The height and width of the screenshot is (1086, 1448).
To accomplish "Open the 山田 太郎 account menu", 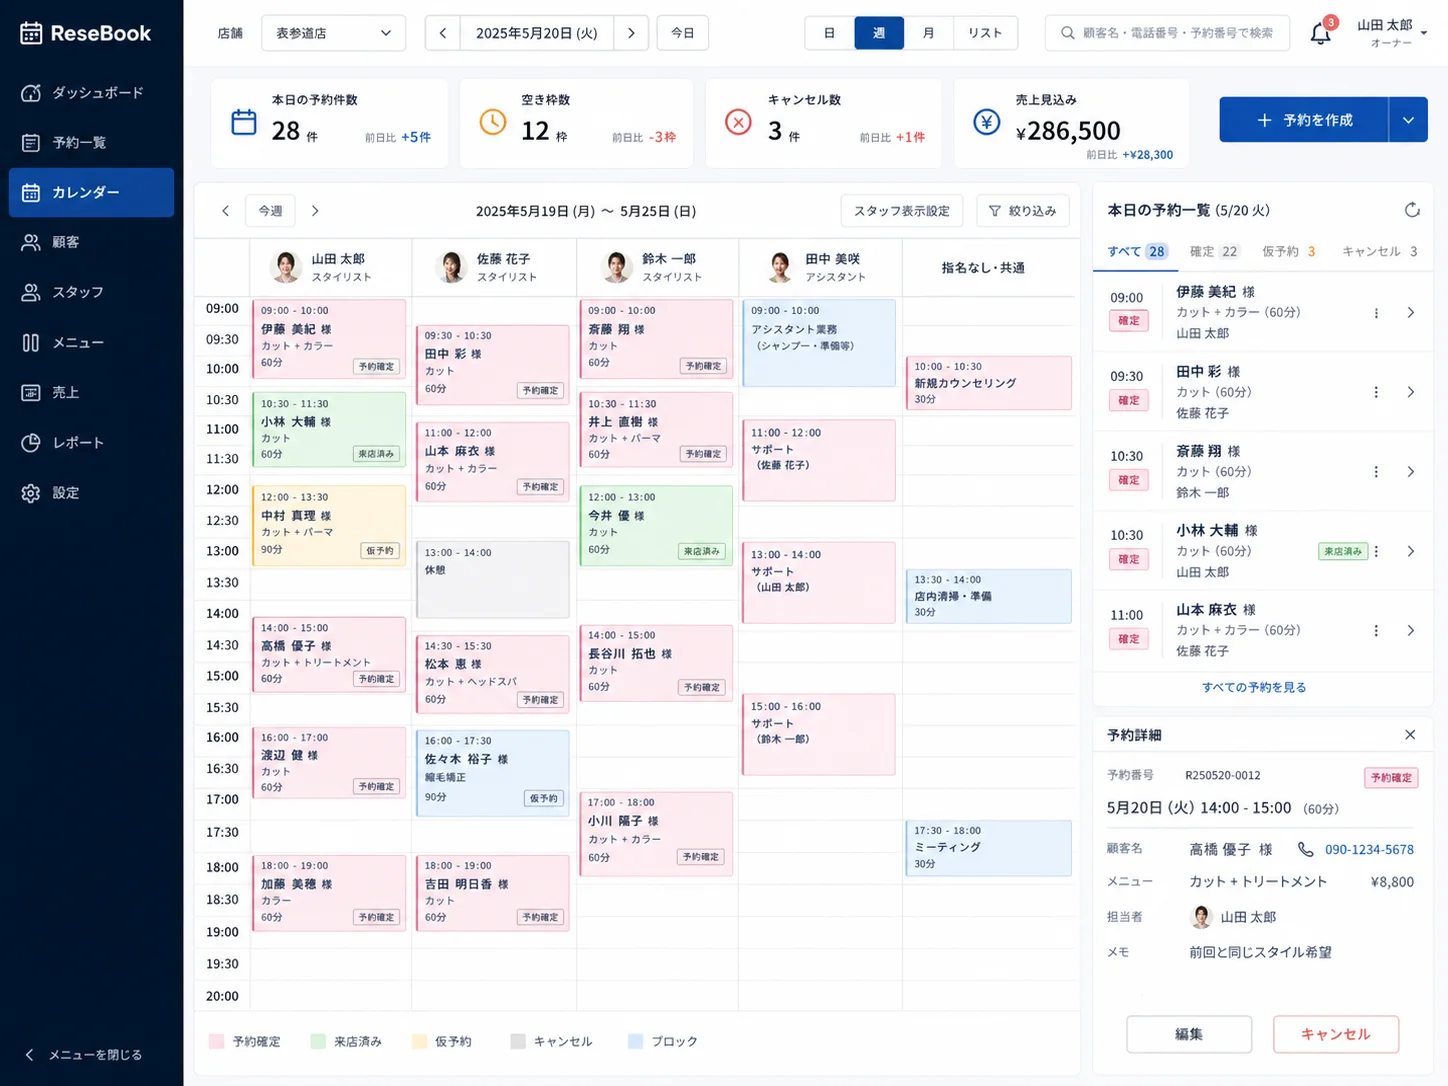I will (x=1391, y=33).
